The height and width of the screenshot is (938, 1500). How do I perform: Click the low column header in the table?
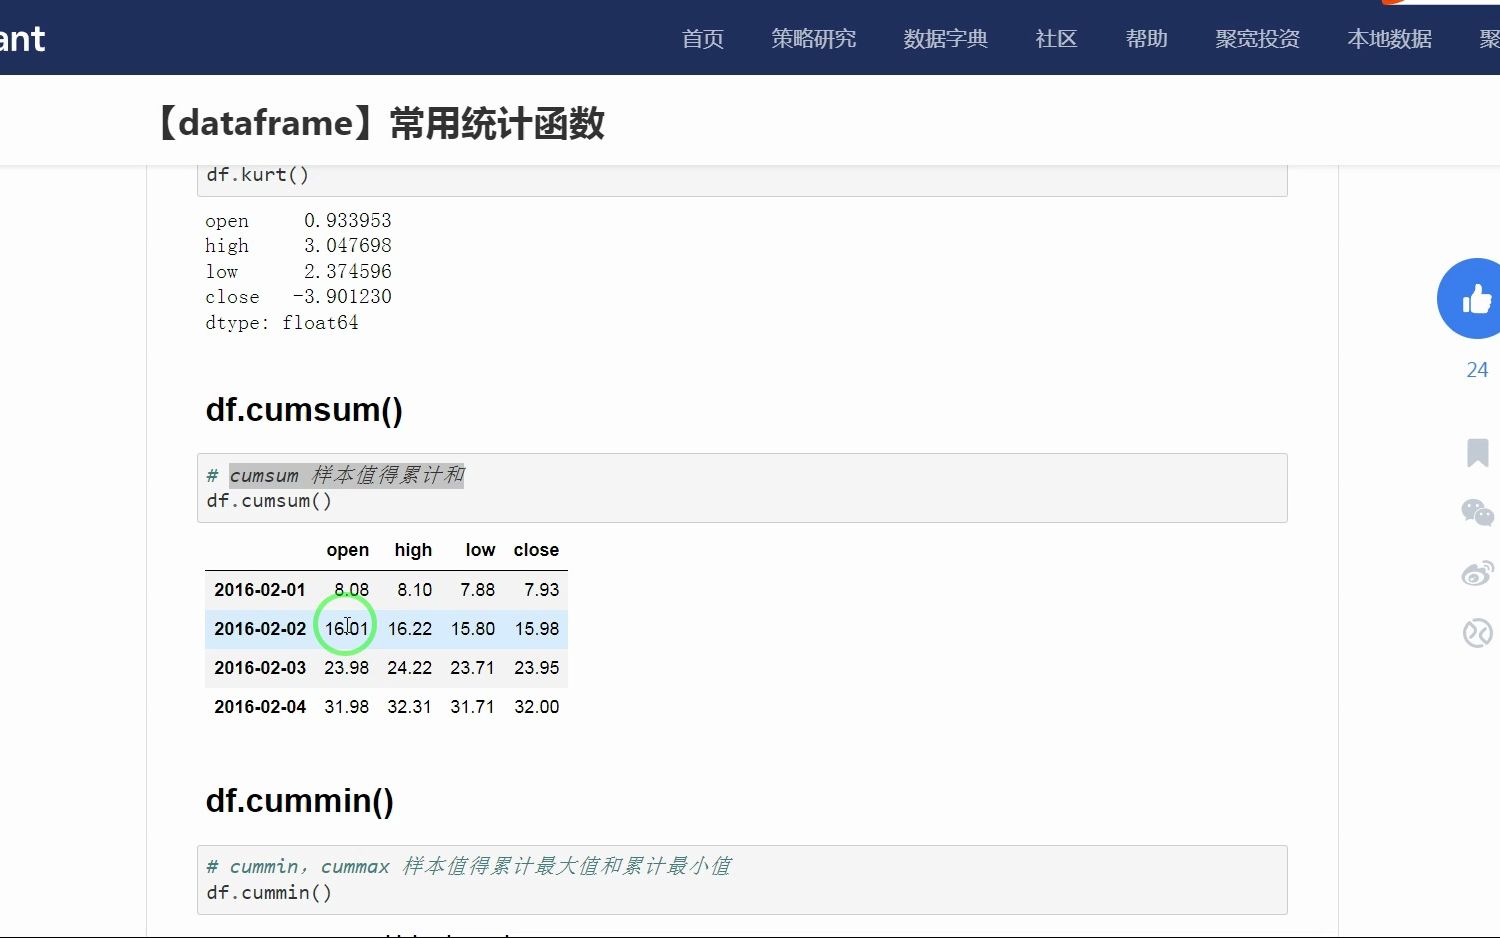point(480,550)
